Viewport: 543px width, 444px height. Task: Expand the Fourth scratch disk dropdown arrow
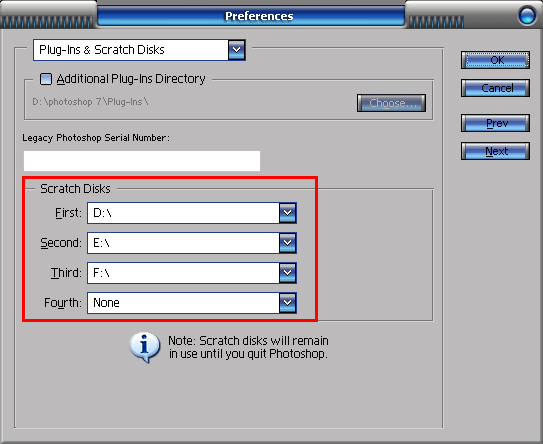pyautogui.click(x=287, y=303)
